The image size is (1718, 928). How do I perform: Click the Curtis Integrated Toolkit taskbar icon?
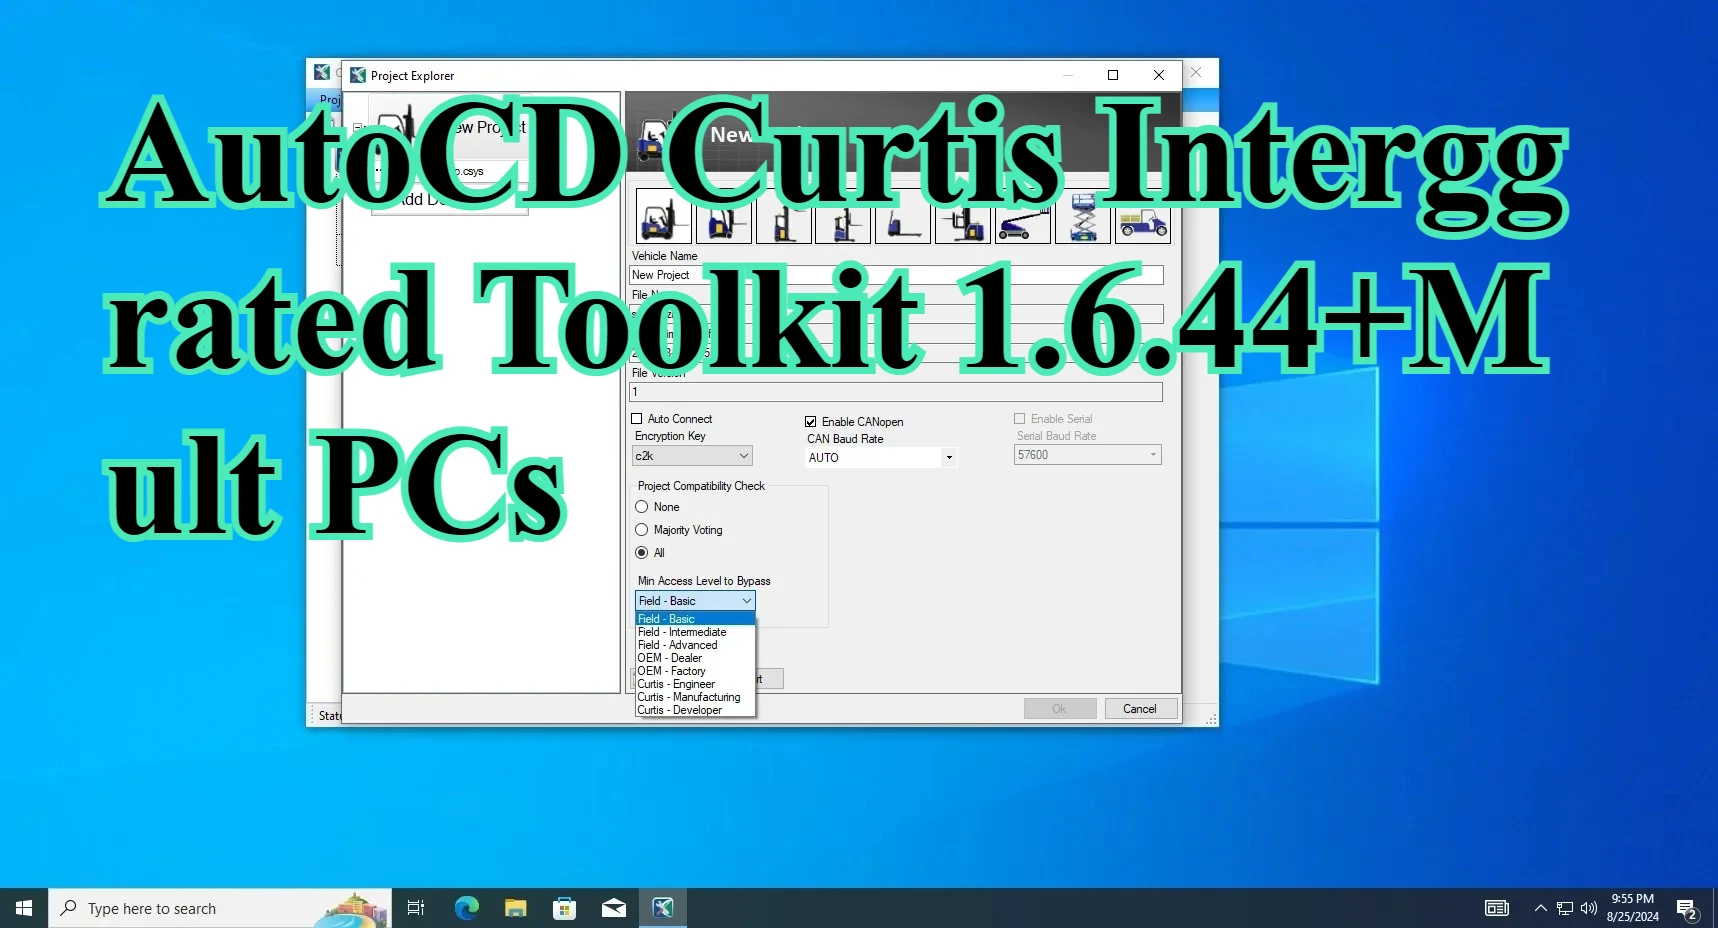[663, 907]
